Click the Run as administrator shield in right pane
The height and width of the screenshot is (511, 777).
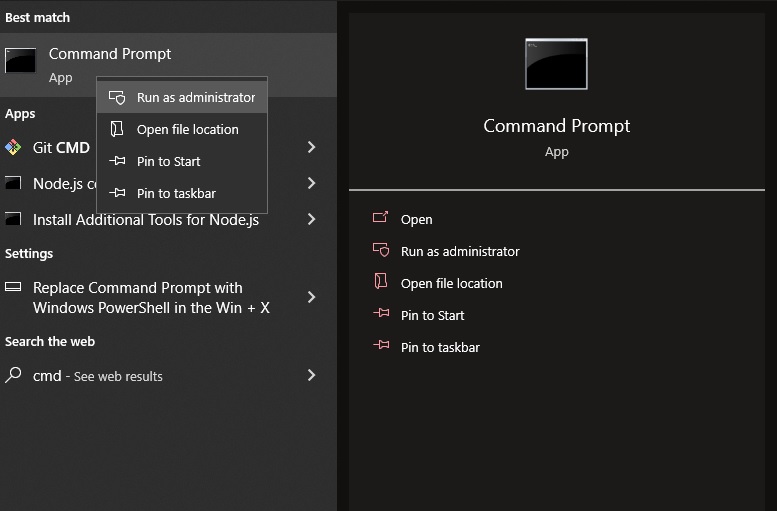click(380, 251)
